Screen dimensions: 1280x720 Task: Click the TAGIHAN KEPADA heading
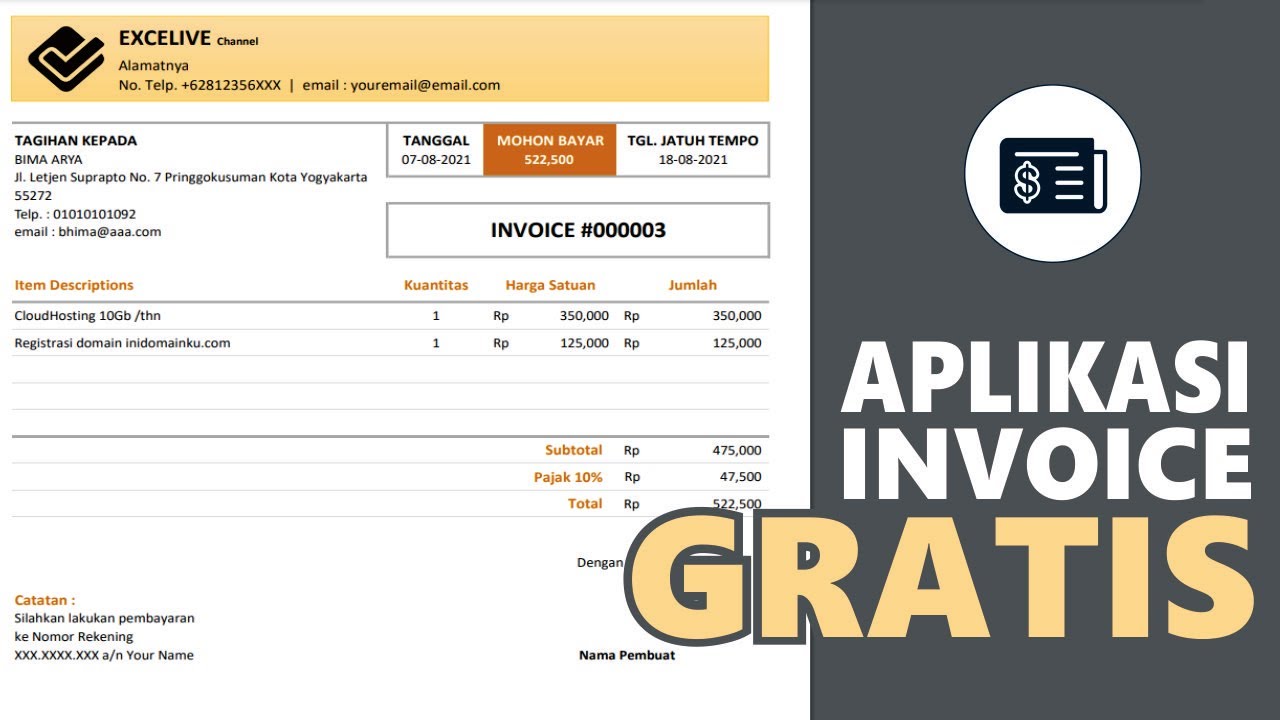pyautogui.click(x=76, y=141)
